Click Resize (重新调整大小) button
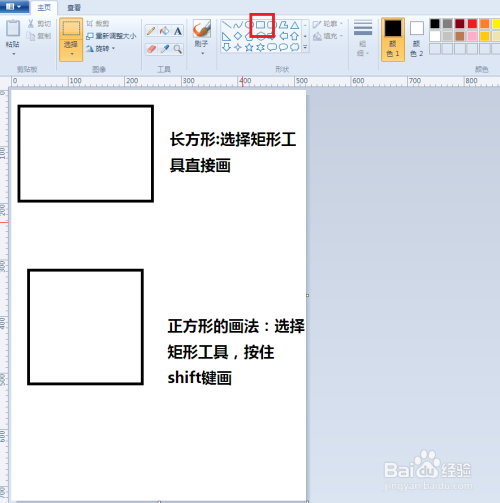Image resolution: width=500 pixels, height=503 pixels. 111,36
